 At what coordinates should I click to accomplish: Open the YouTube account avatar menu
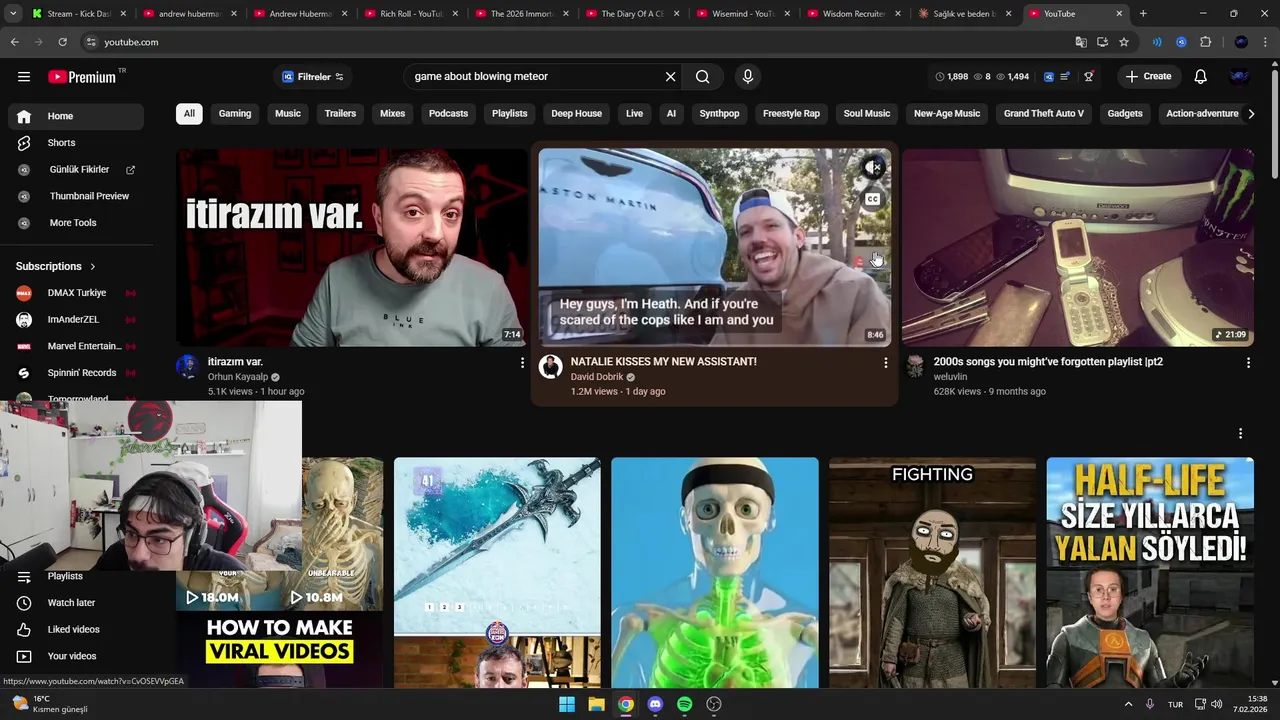(1239, 77)
